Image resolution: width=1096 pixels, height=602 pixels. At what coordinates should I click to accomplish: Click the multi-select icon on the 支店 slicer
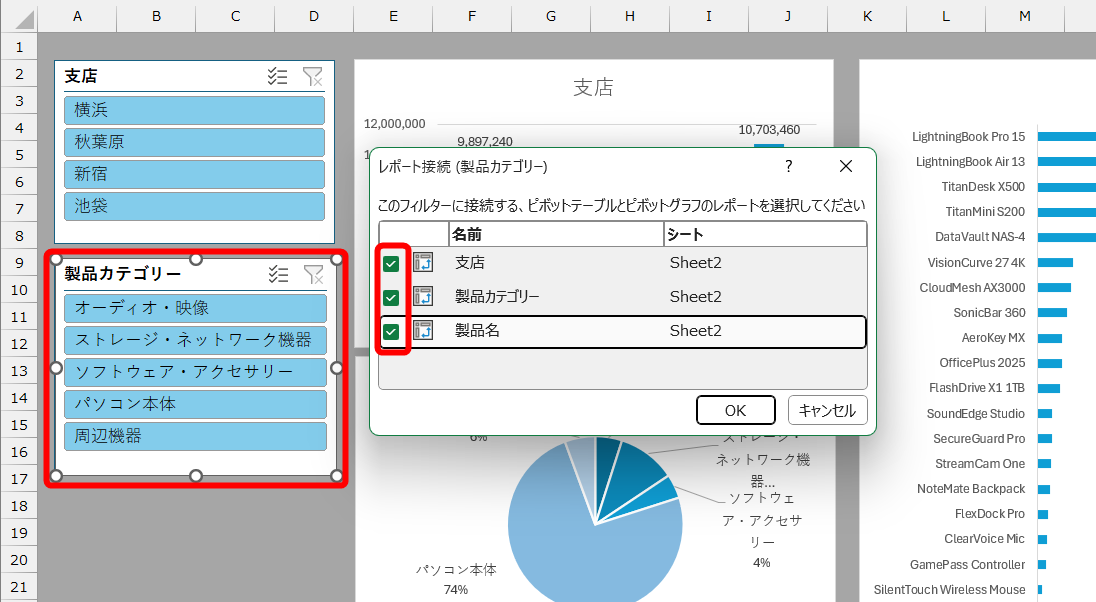(278, 75)
